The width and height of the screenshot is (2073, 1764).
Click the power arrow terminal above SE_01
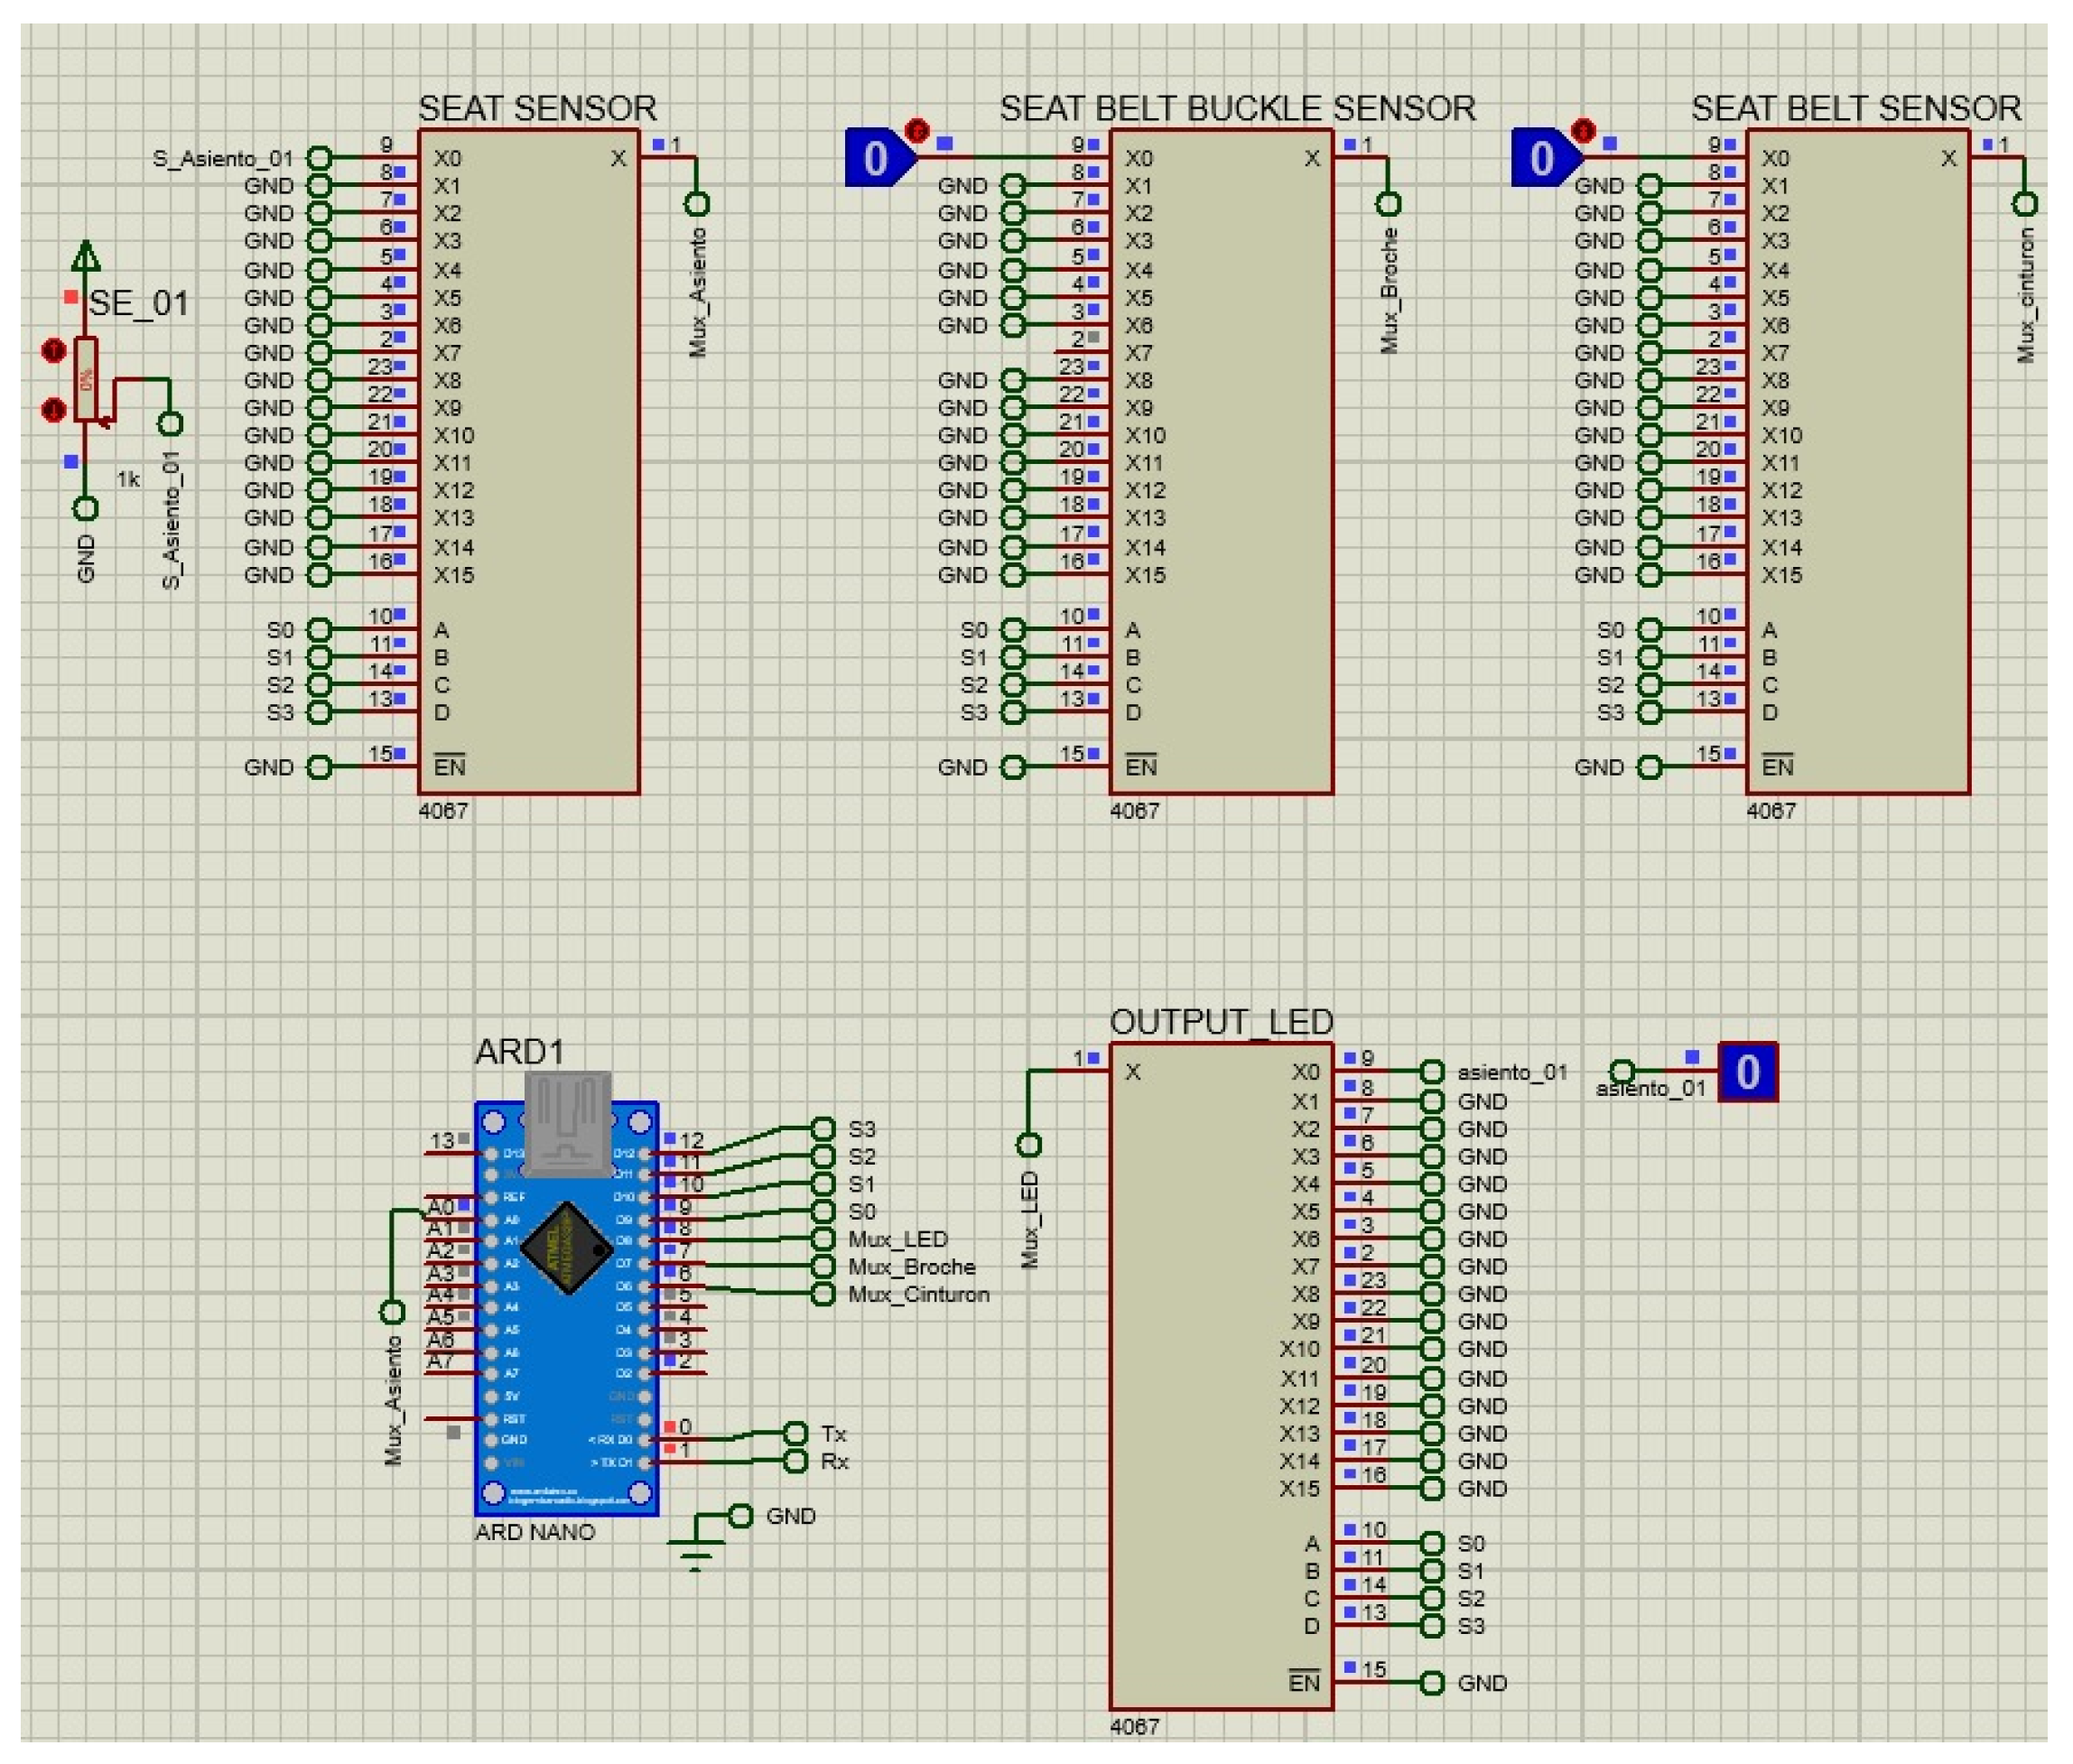click(x=86, y=256)
